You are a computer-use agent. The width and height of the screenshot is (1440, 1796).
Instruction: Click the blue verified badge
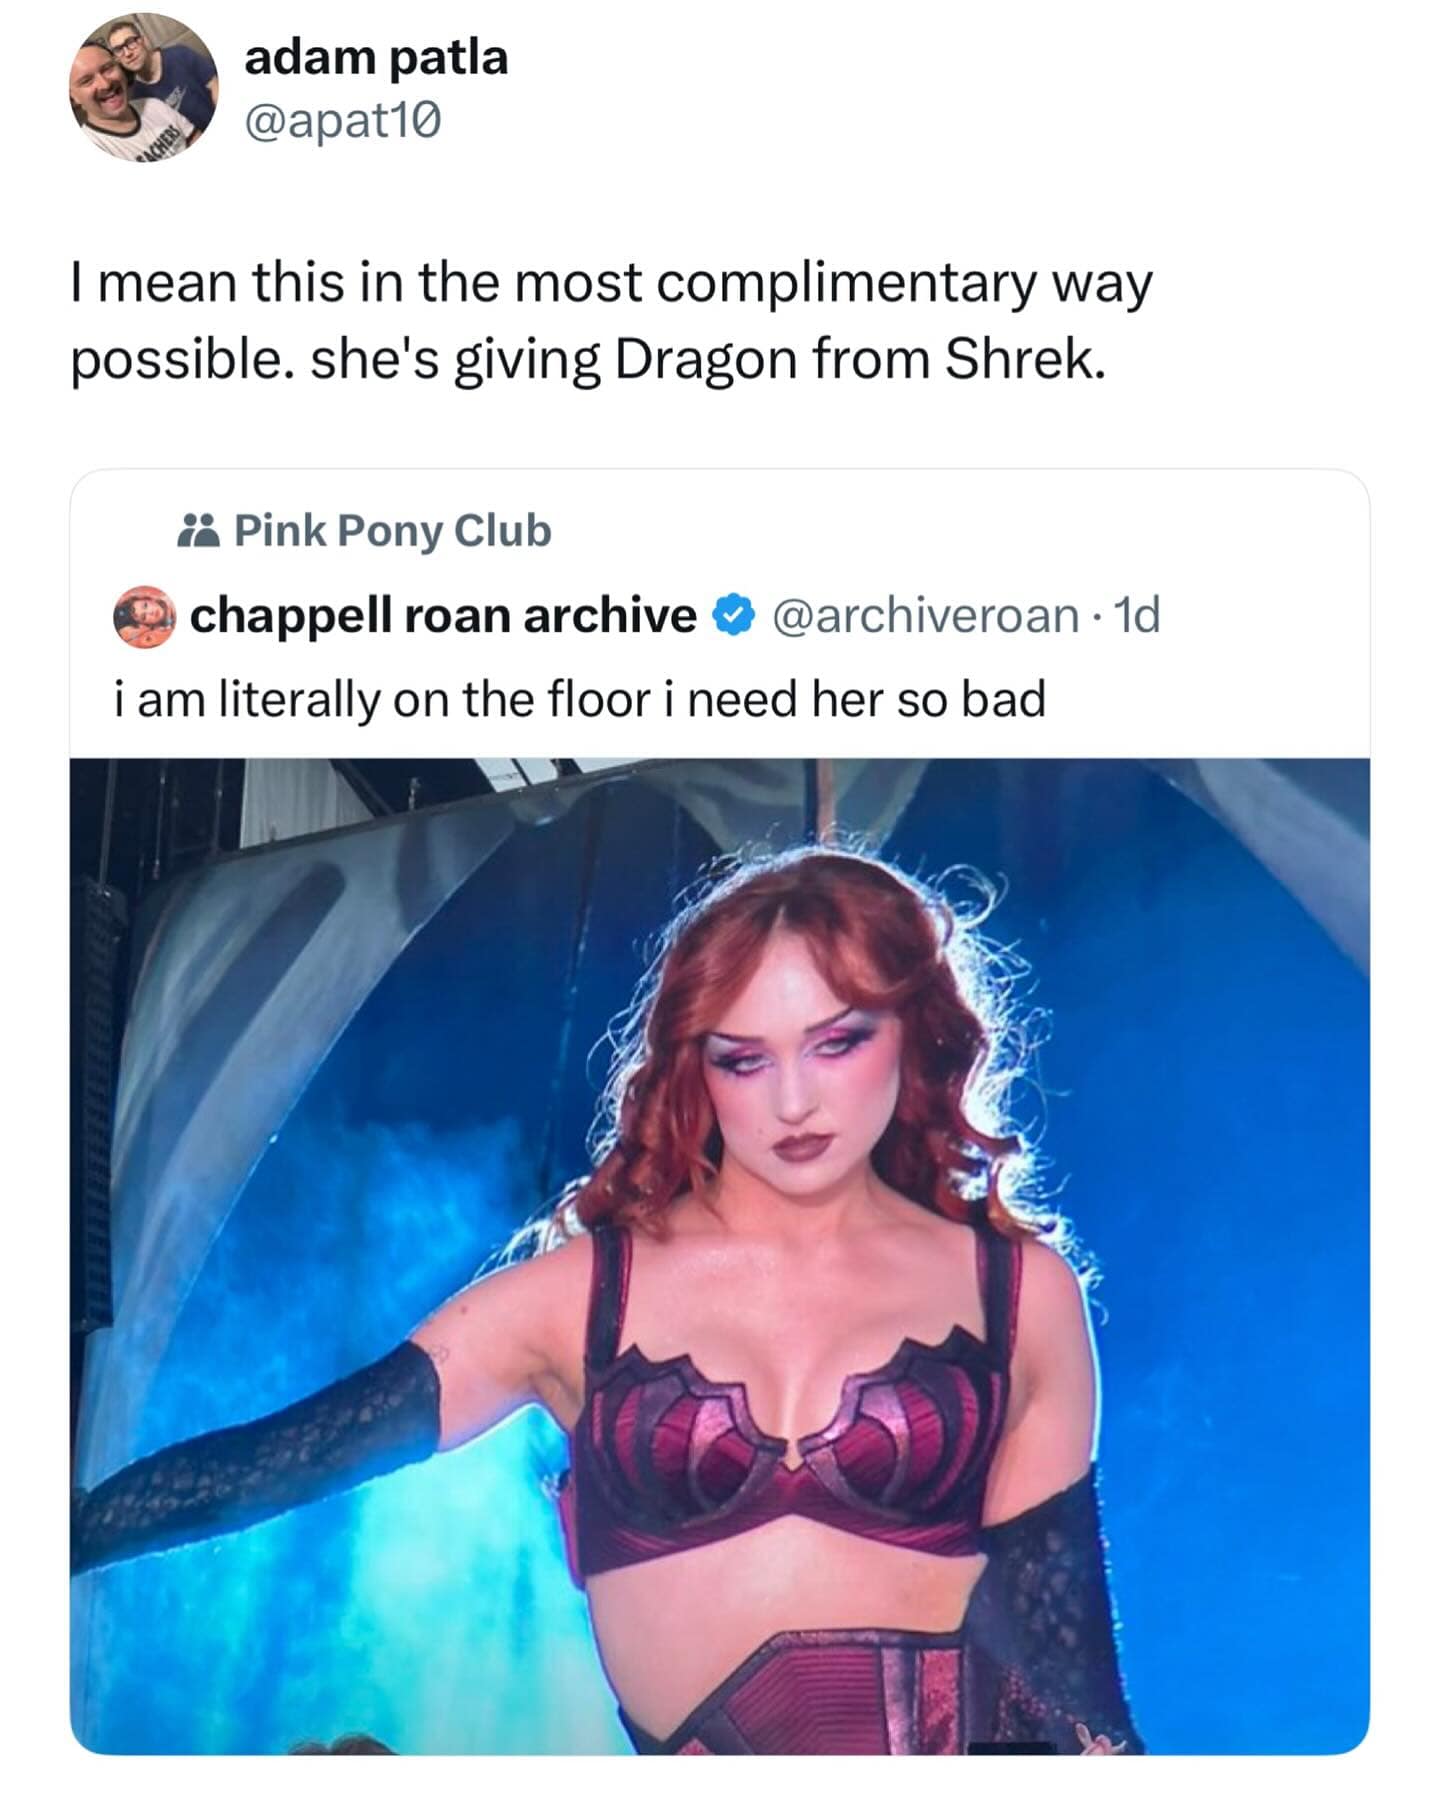click(x=733, y=616)
